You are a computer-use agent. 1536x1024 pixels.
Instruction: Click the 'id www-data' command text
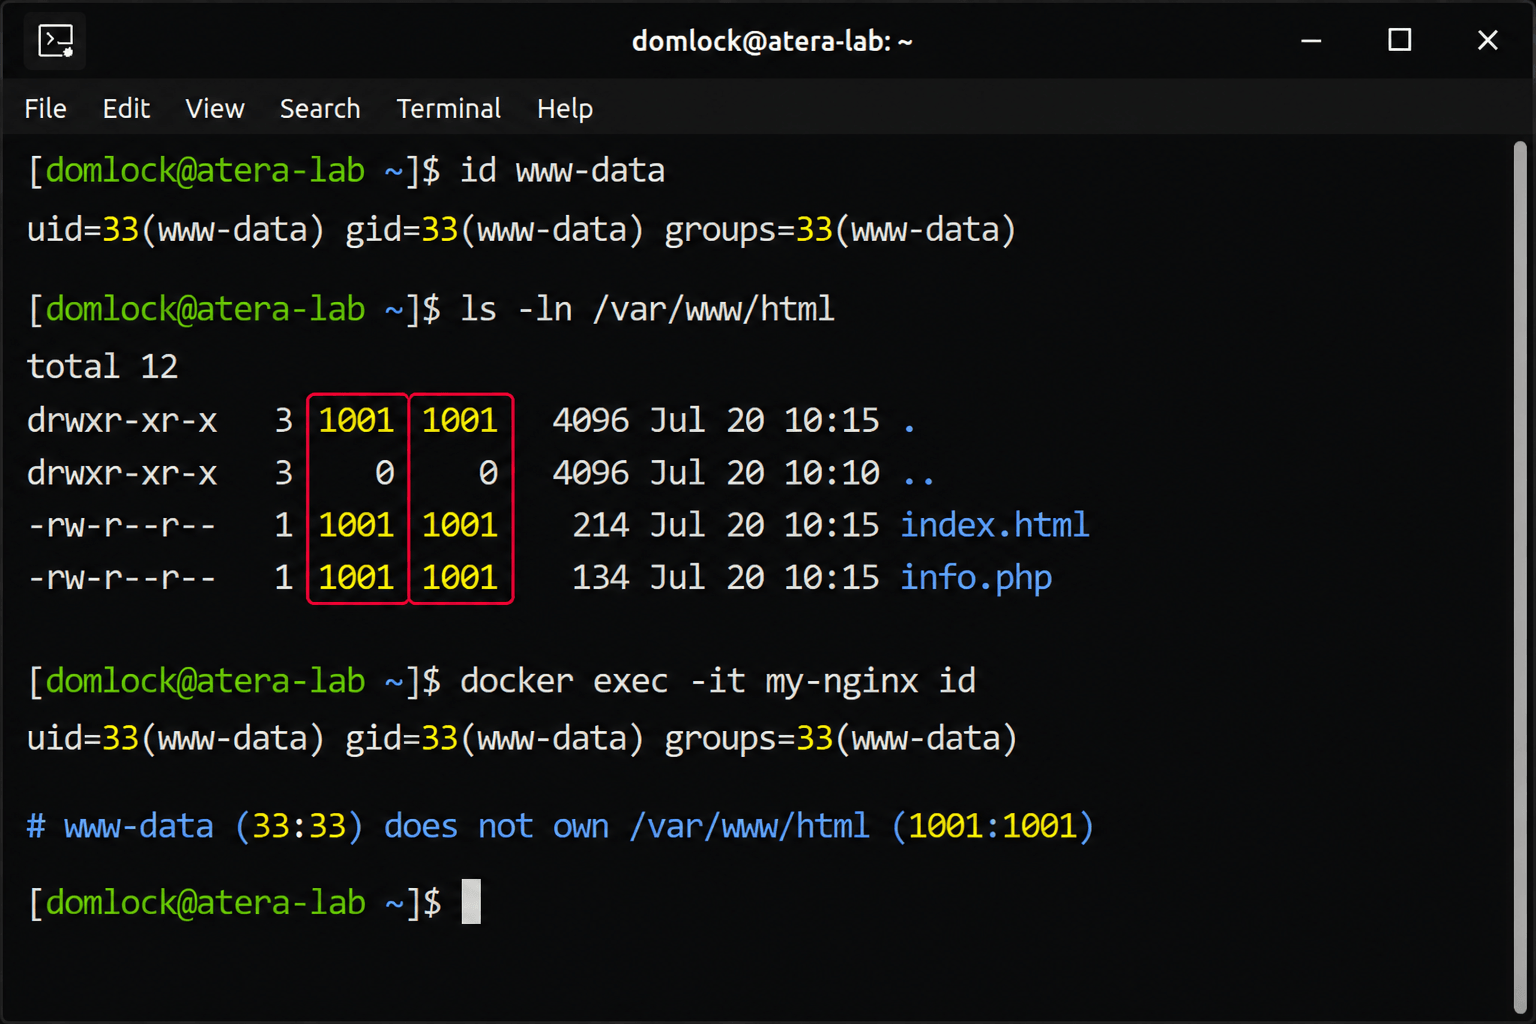562,170
